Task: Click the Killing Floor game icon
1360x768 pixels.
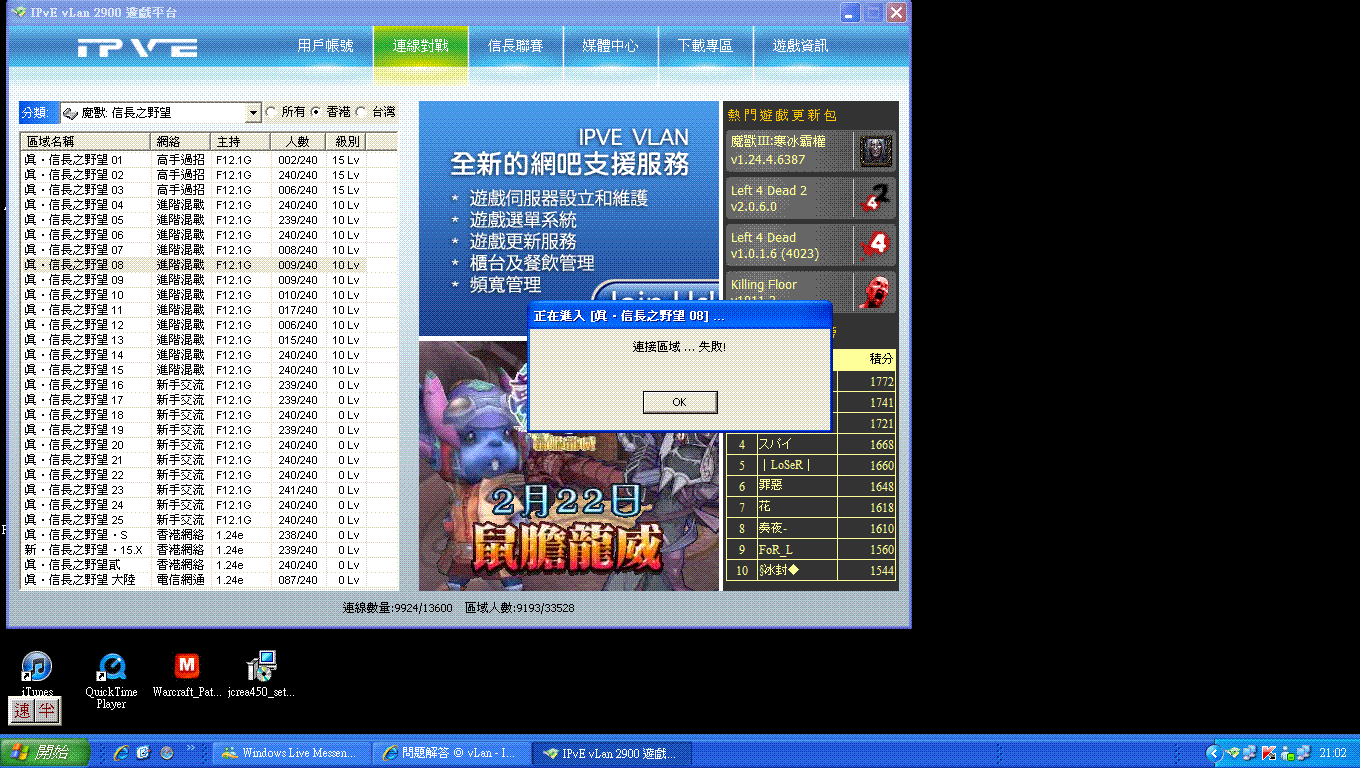Action: coord(875,291)
